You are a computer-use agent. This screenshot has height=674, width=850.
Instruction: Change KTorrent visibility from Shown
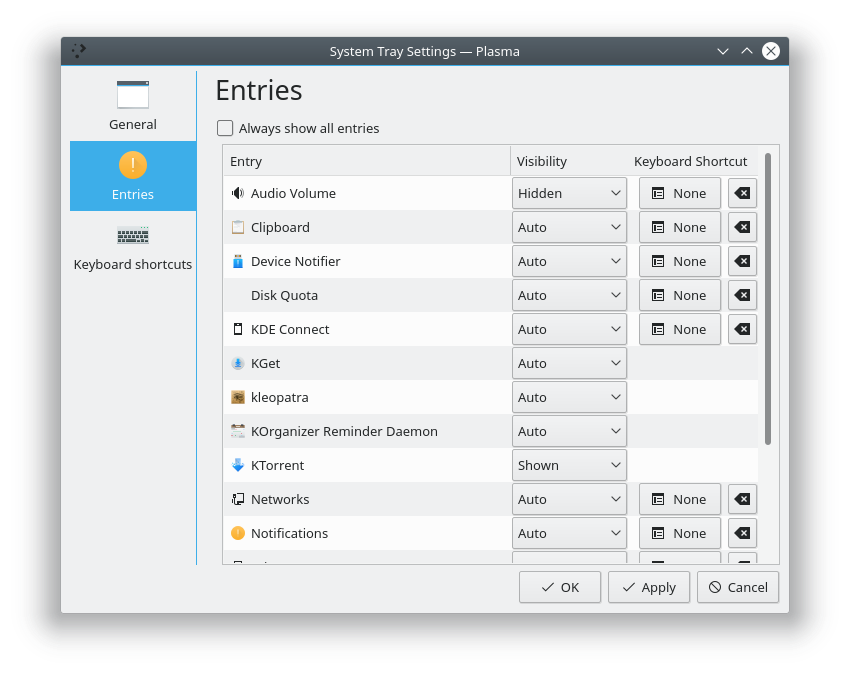pos(569,465)
